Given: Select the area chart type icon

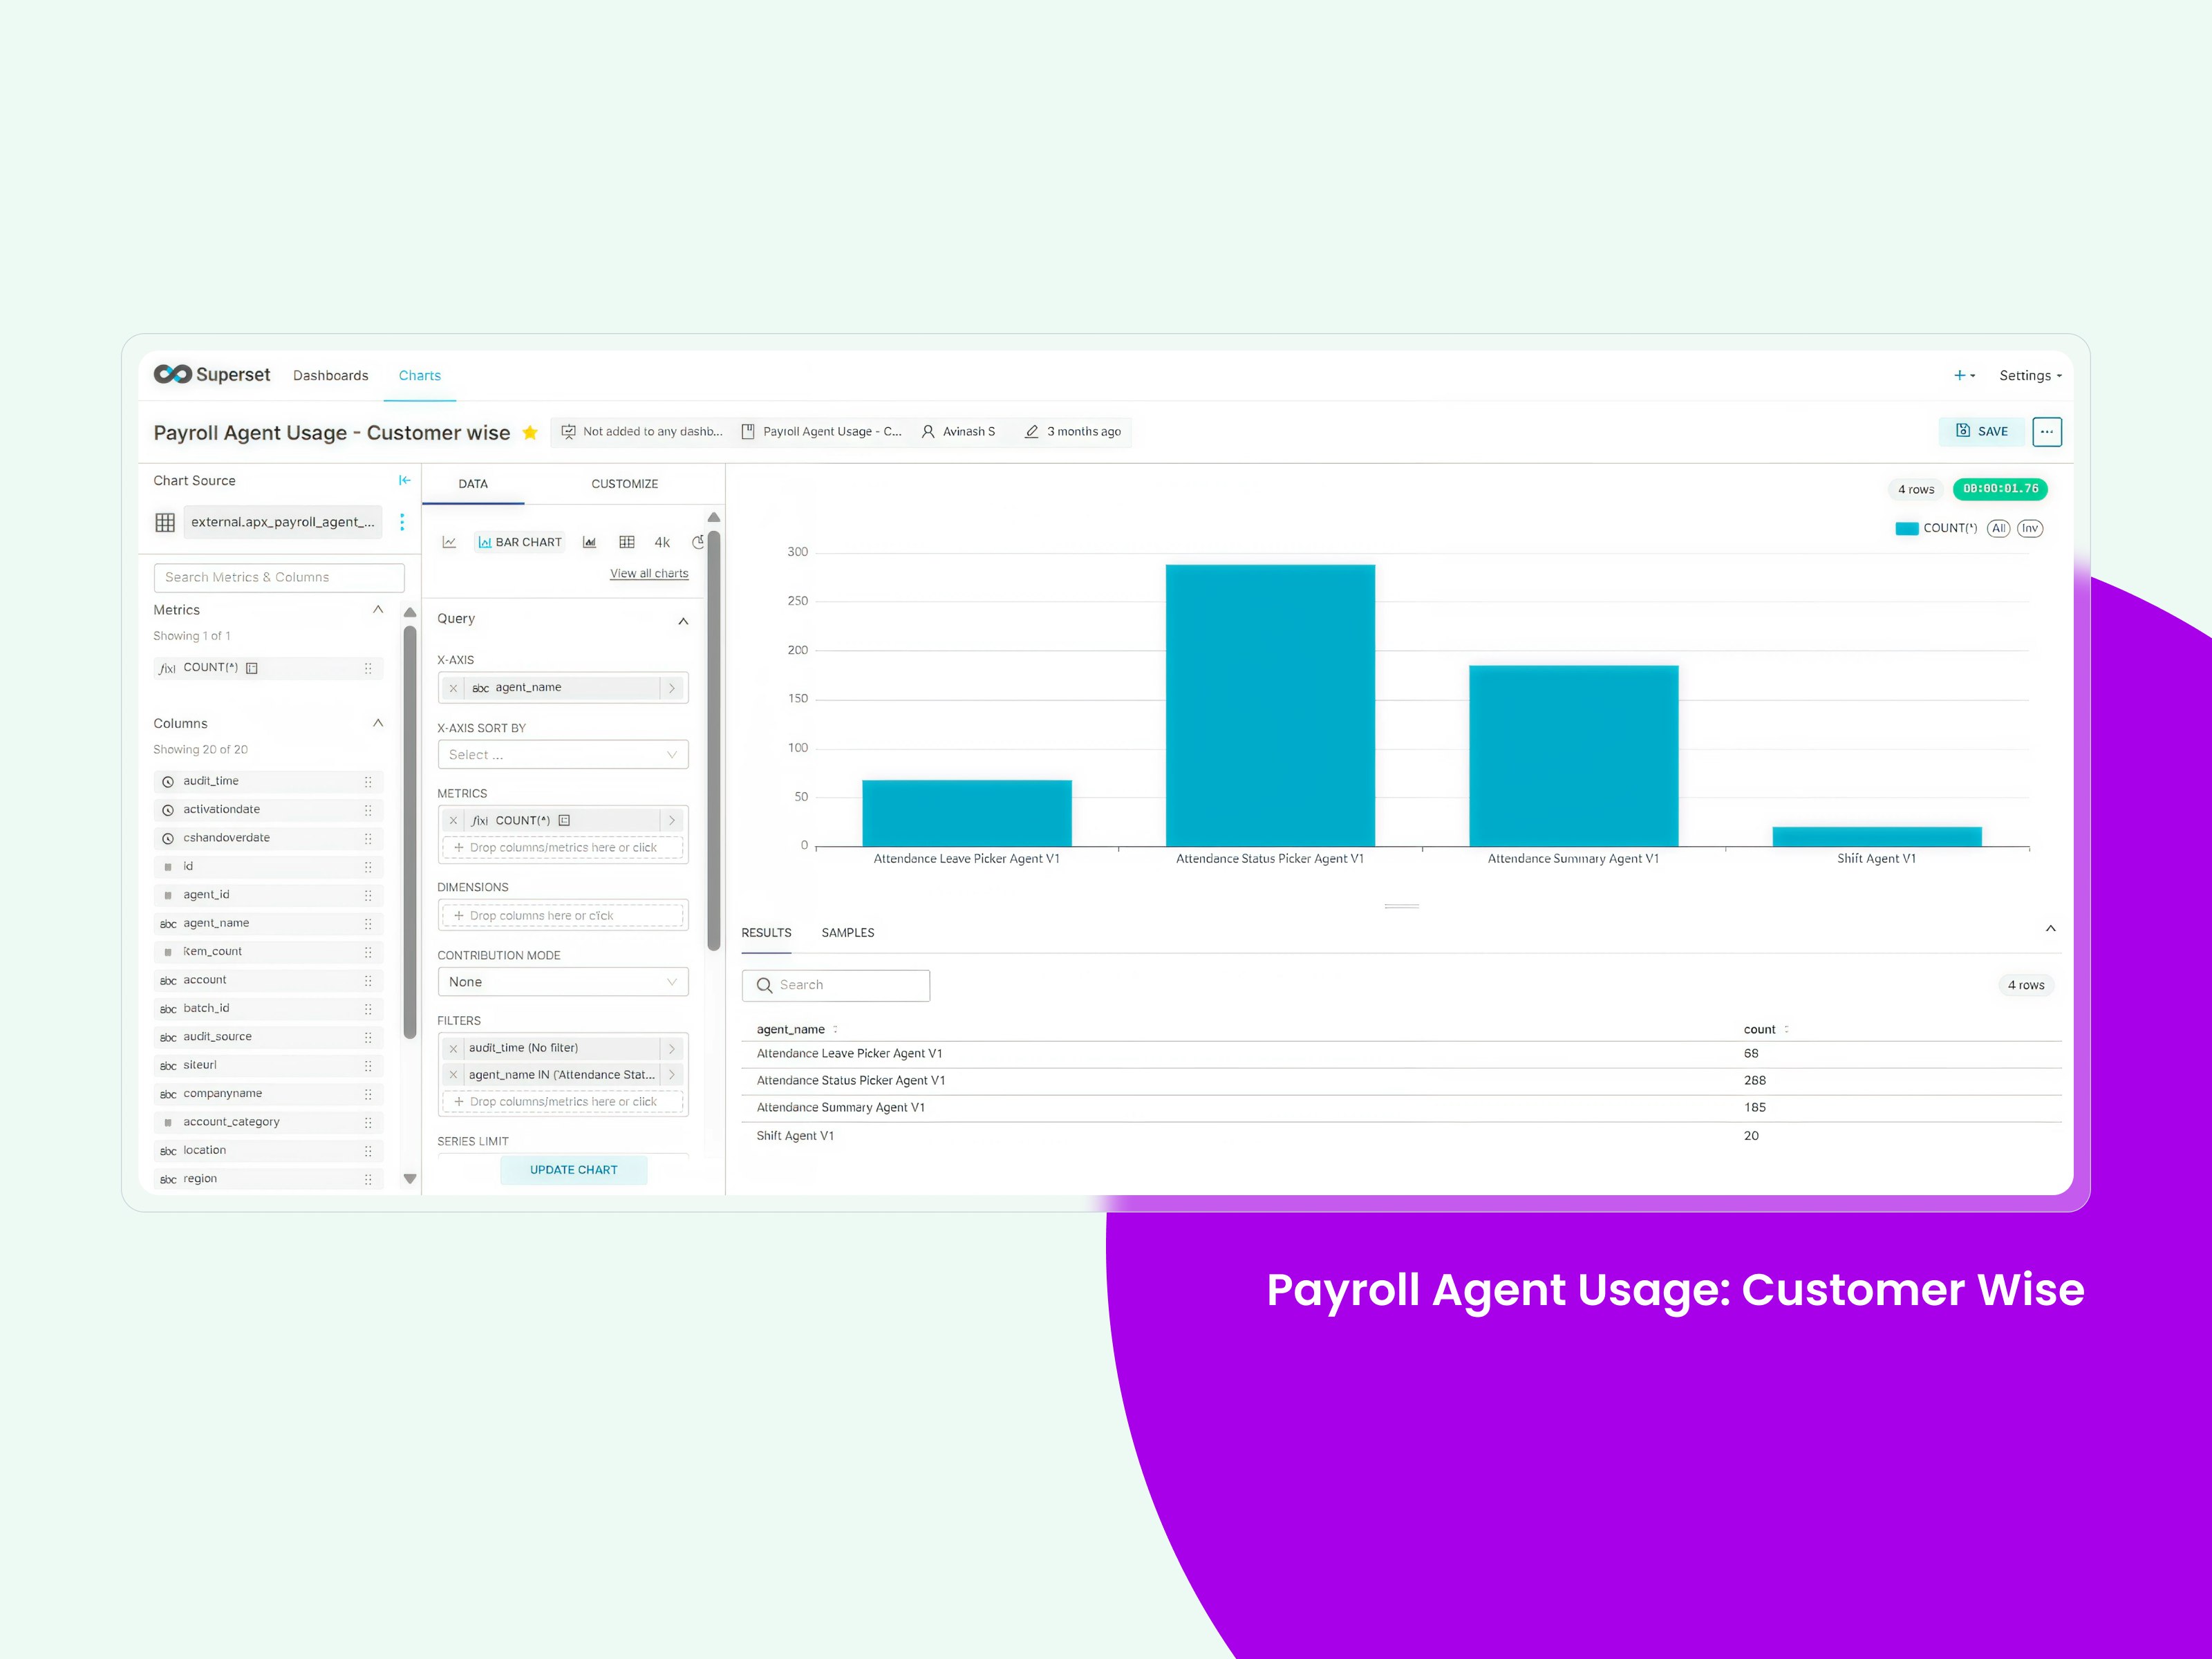Looking at the screenshot, I should click(x=589, y=542).
